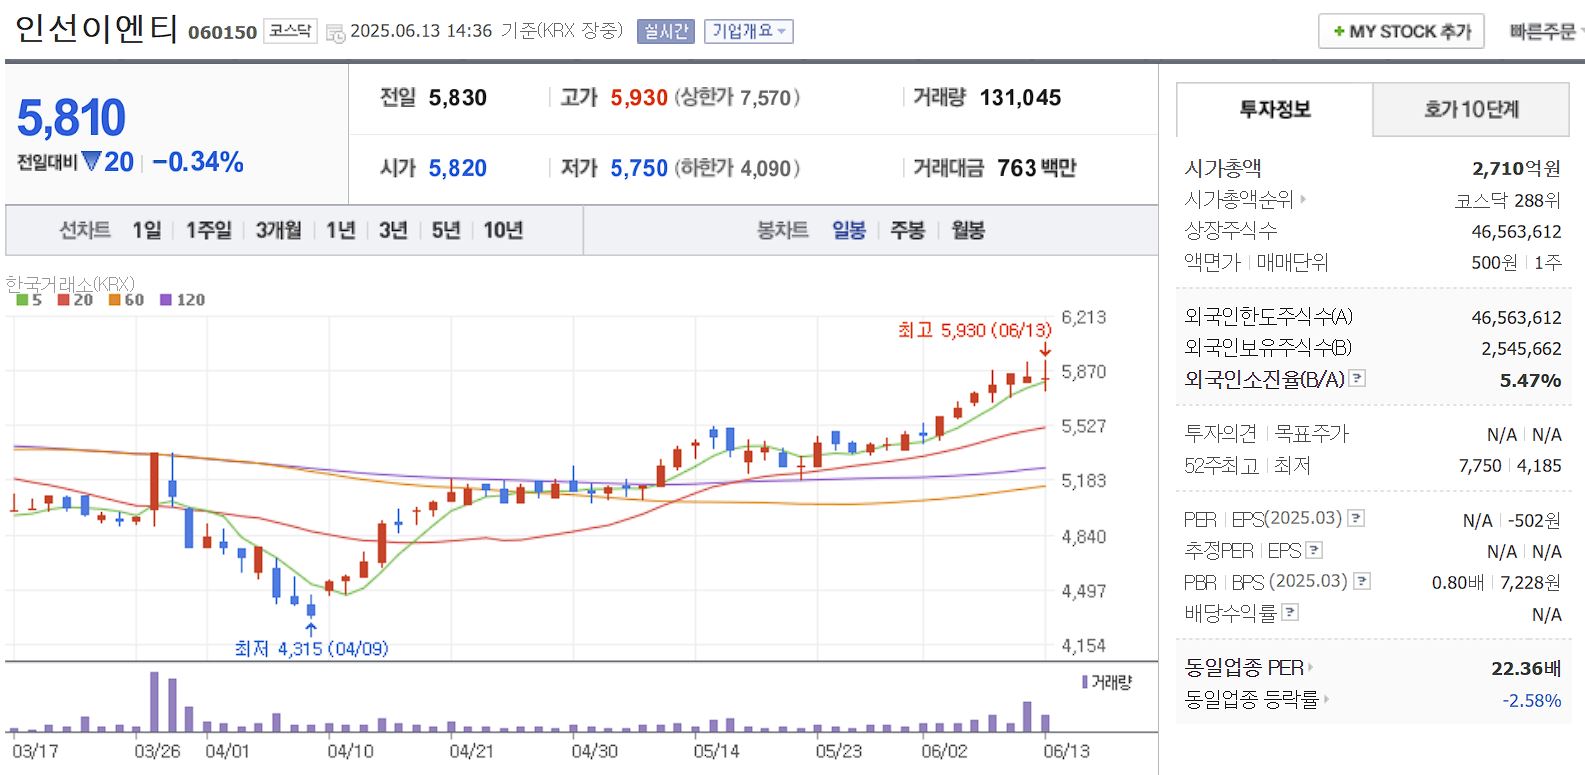Click the calendar icon beside the timestamp

click(x=335, y=32)
